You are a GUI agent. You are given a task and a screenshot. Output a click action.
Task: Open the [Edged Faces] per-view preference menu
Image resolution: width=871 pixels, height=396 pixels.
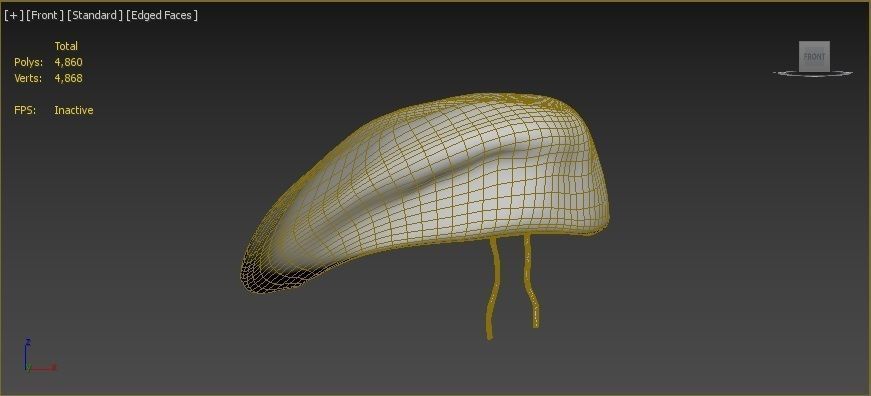(162, 16)
